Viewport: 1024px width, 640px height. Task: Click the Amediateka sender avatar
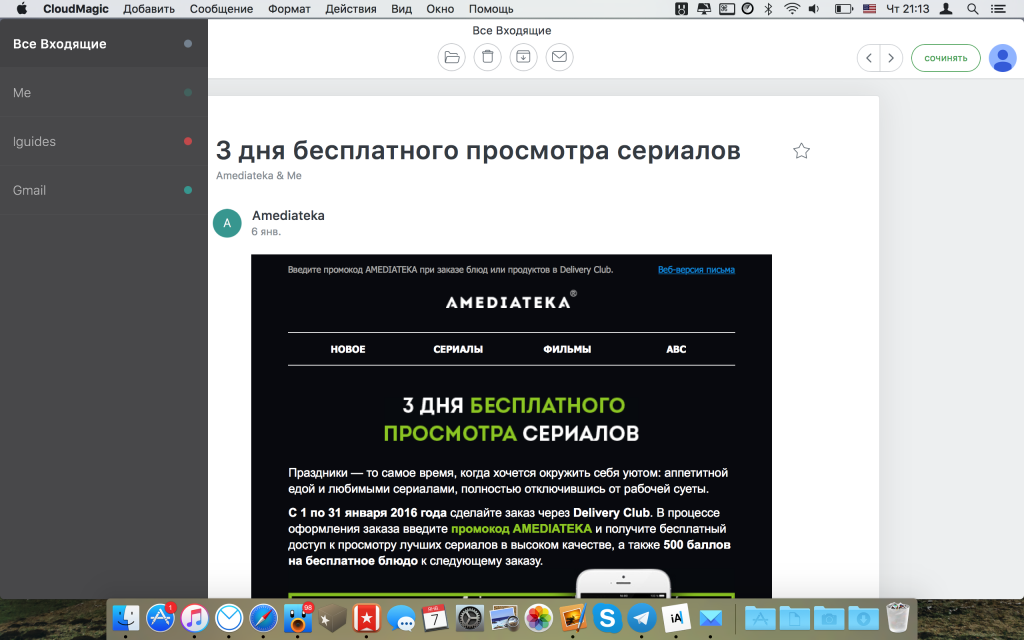[227, 223]
